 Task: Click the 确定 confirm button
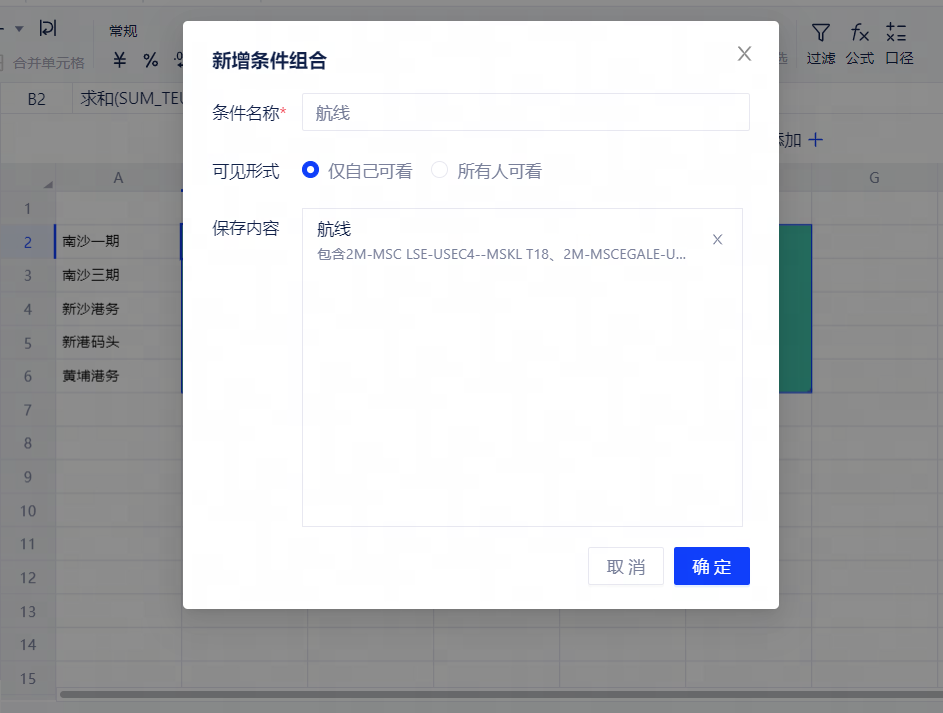click(711, 566)
